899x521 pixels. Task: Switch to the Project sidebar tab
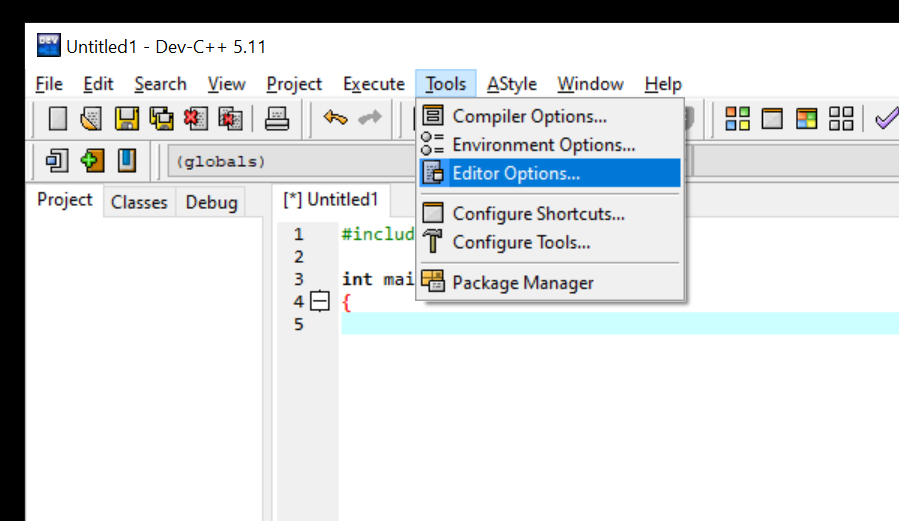(64, 200)
